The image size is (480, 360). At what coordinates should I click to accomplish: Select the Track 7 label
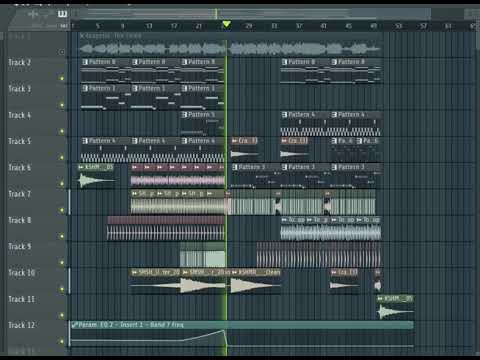pyautogui.click(x=19, y=194)
